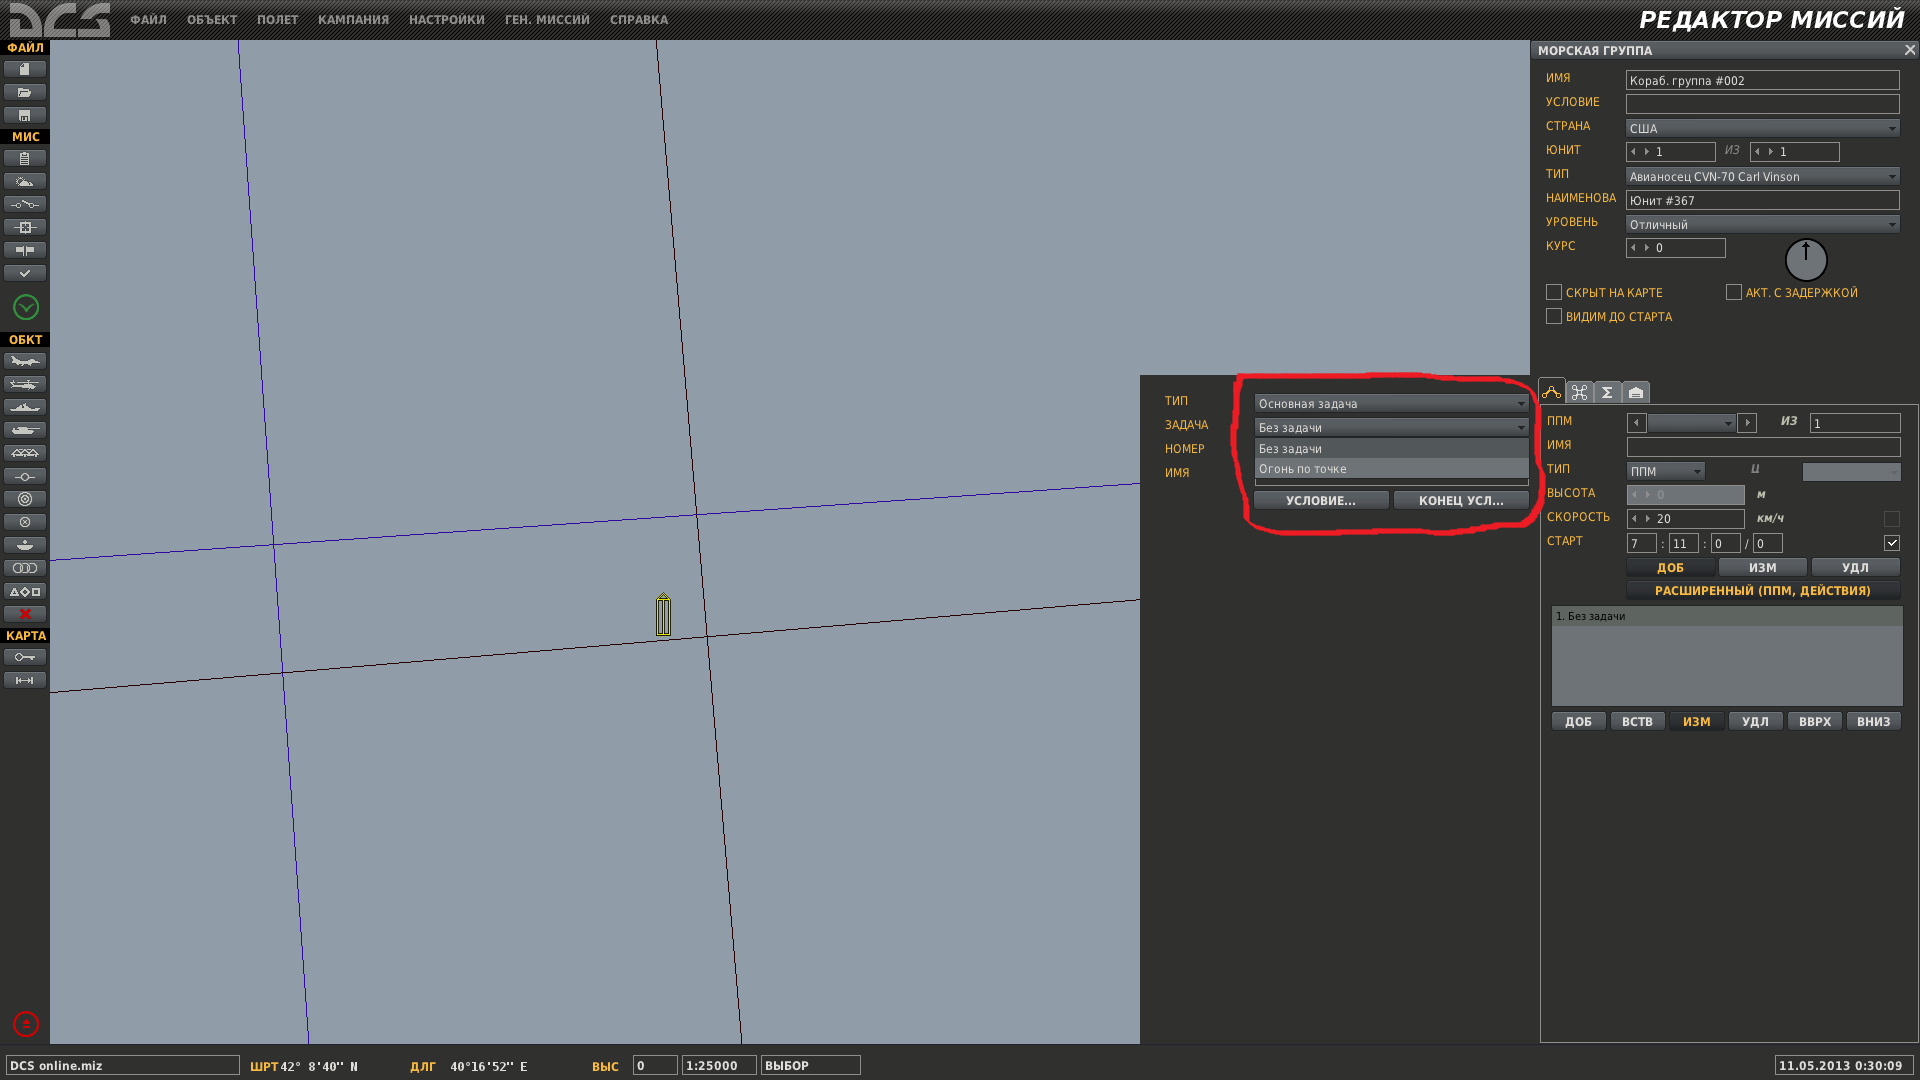Launch the mission with green circle button

tap(26, 307)
